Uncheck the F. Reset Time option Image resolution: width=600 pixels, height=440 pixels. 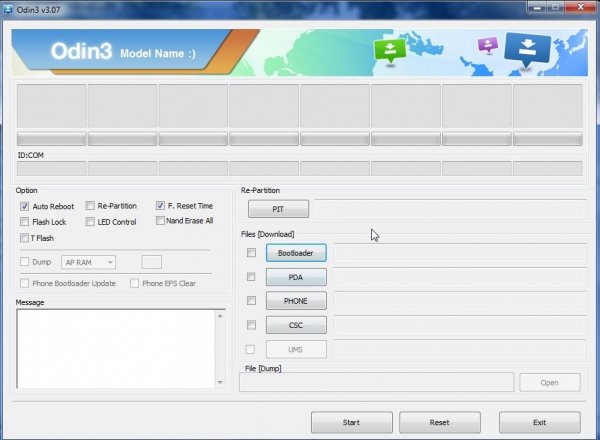(160, 205)
